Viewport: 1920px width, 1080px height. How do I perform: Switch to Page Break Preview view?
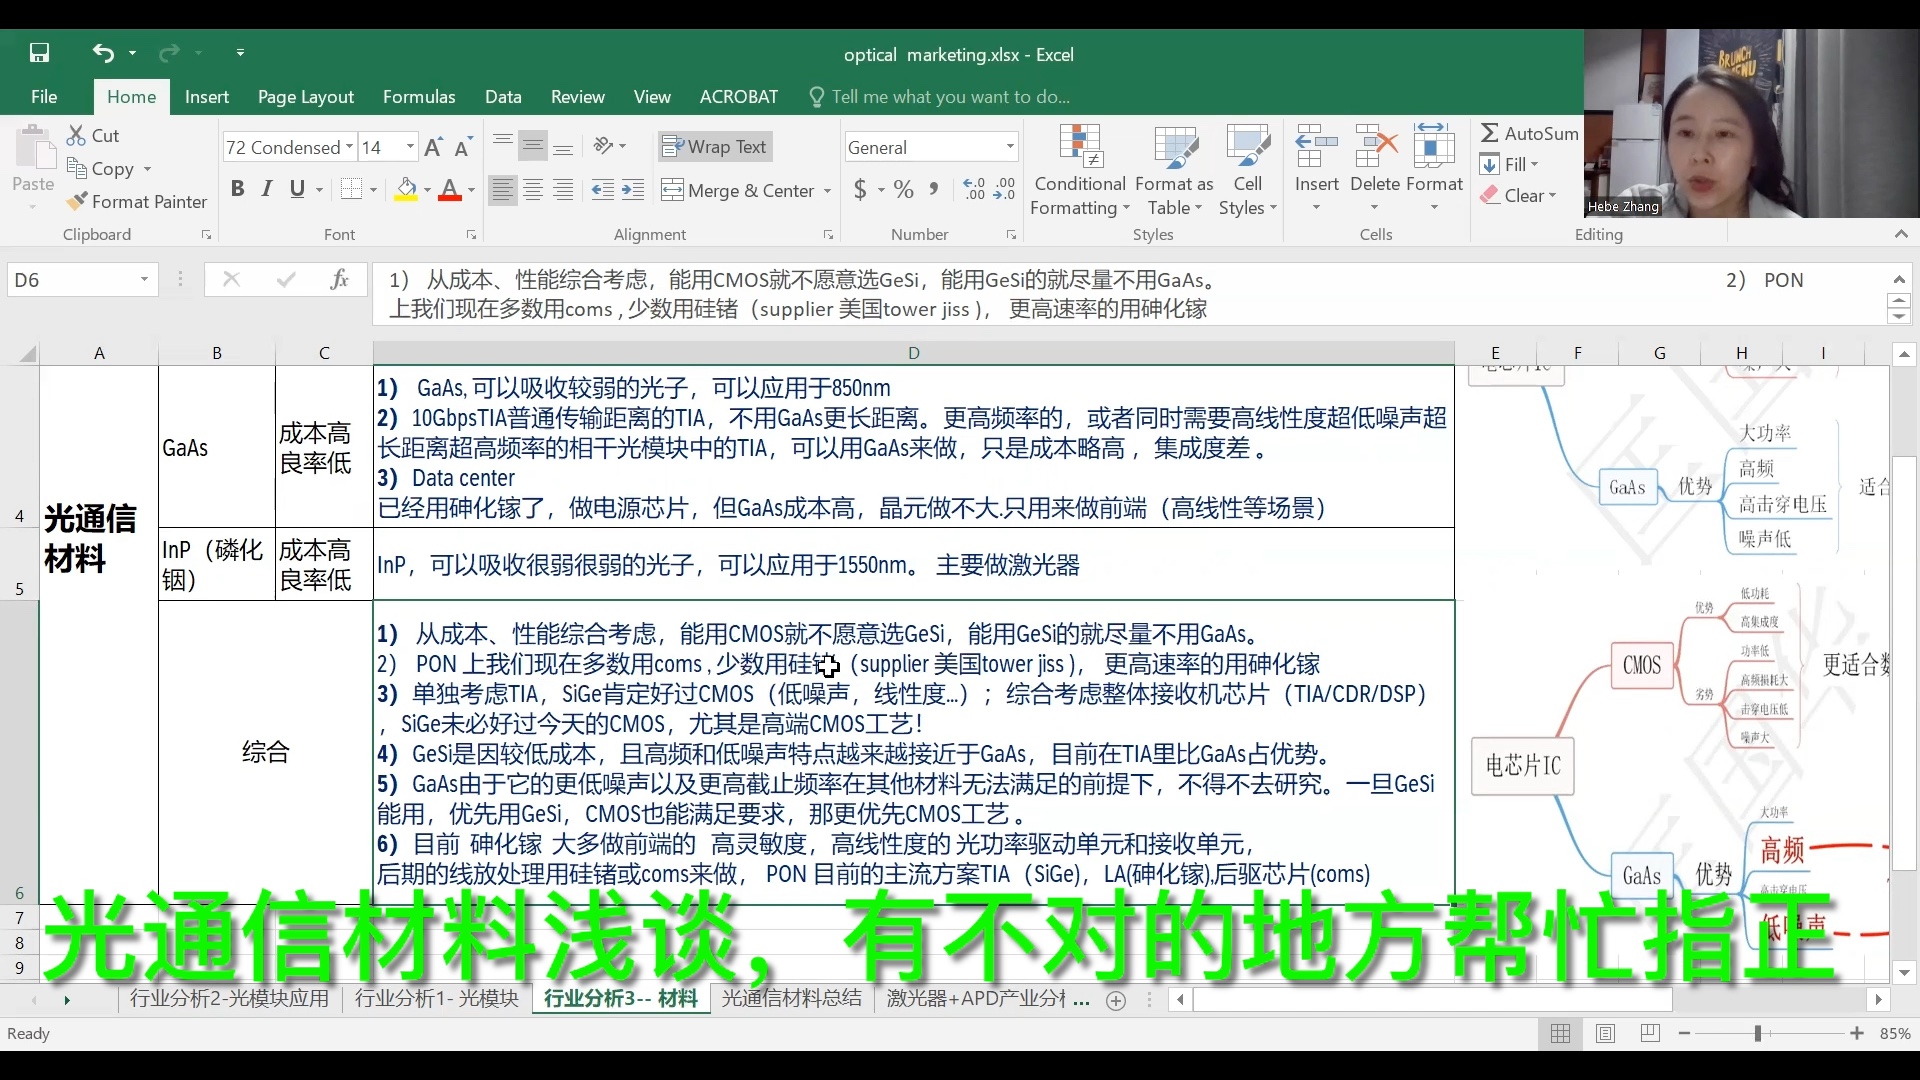pyautogui.click(x=1650, y=1034)
